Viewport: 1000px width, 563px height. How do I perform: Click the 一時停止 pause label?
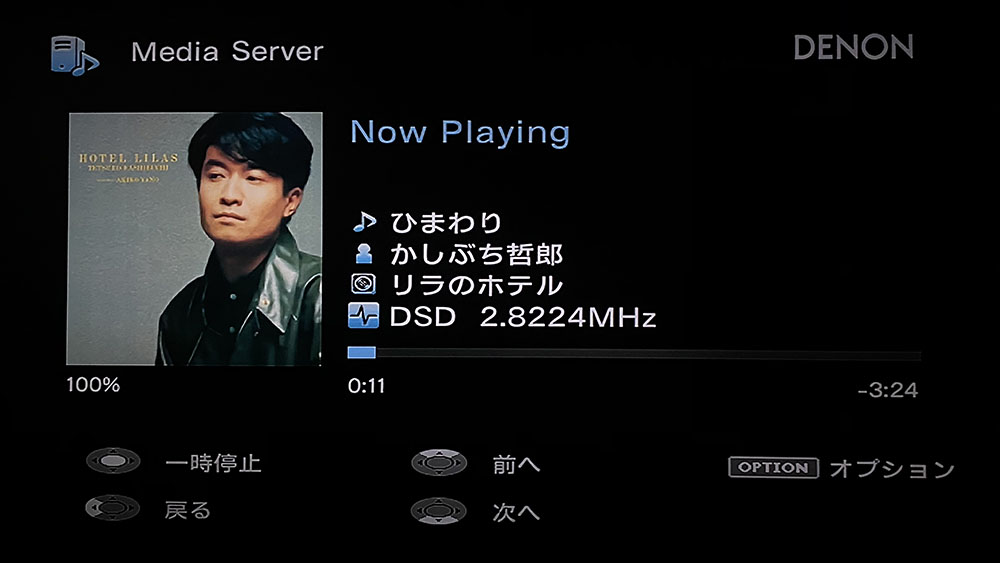pyautogui.click(x=214, y=463)
